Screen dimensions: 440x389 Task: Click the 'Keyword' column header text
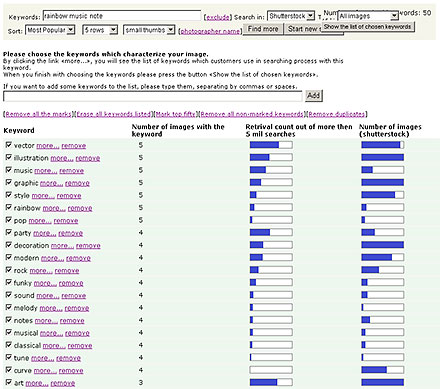[19, 130]
